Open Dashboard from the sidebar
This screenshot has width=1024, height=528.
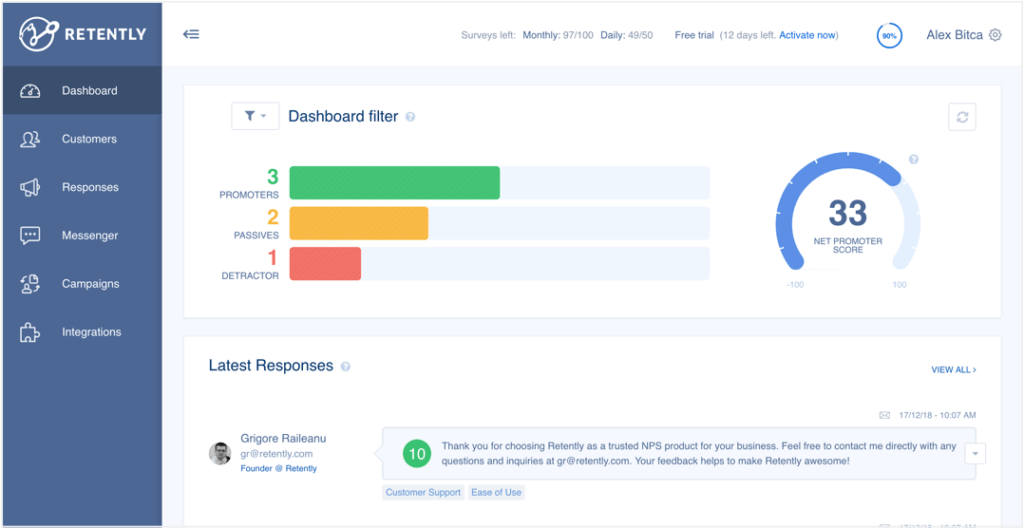coord(82,91)
